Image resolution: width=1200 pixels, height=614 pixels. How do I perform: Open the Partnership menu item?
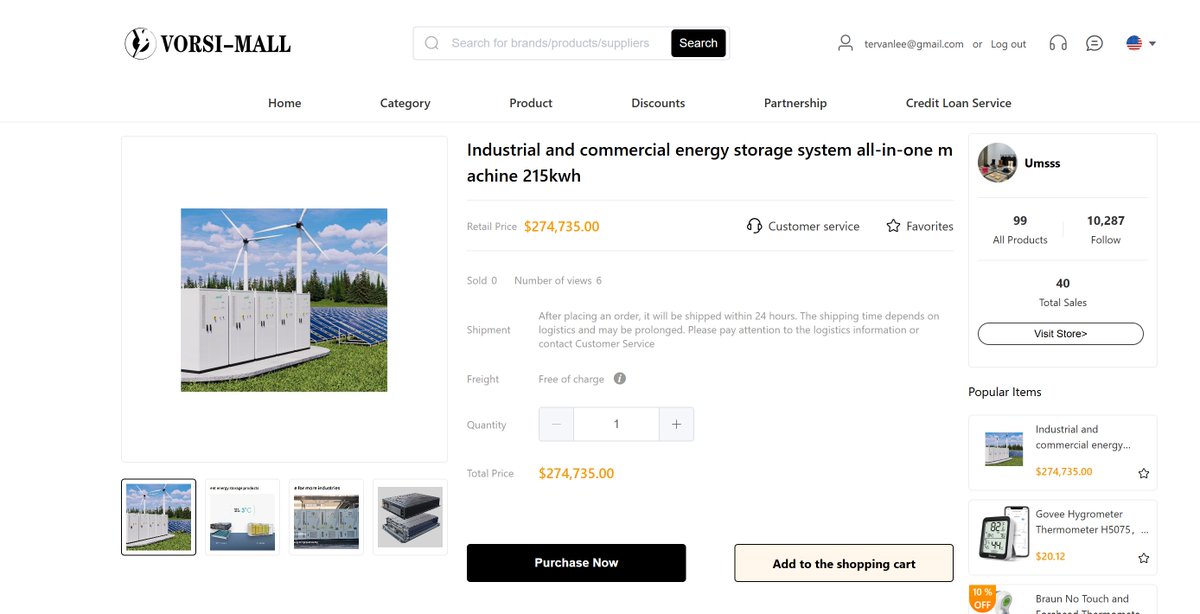795,103
